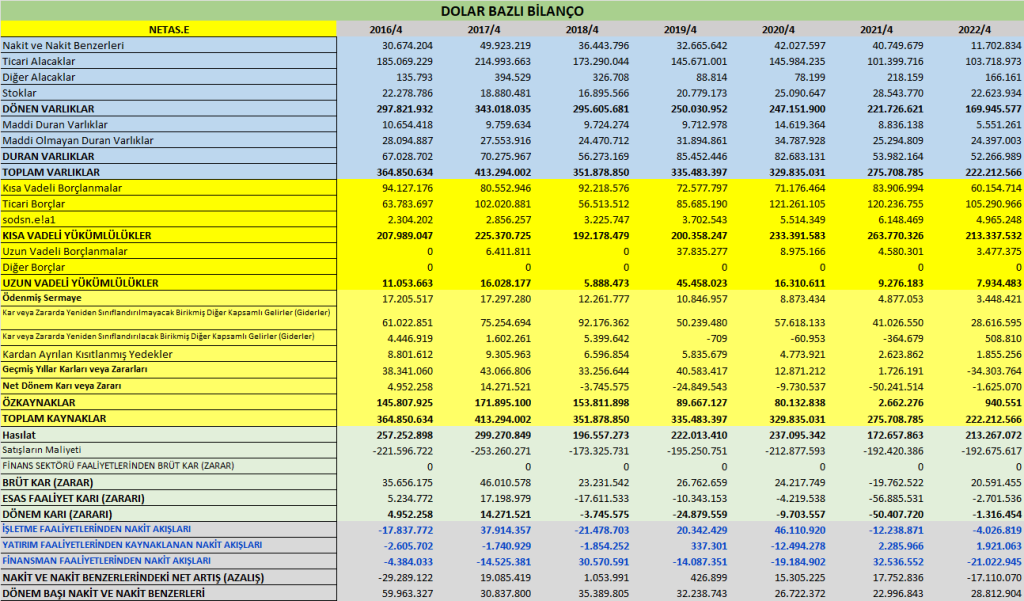
Task: Click the Diğer Alacaklar row label
Action: pyautogui.click(x=39, y=77)
